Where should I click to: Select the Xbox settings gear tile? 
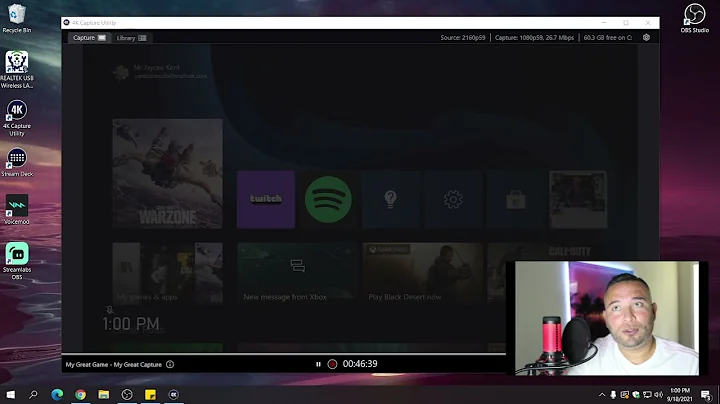tap(453, 199)
